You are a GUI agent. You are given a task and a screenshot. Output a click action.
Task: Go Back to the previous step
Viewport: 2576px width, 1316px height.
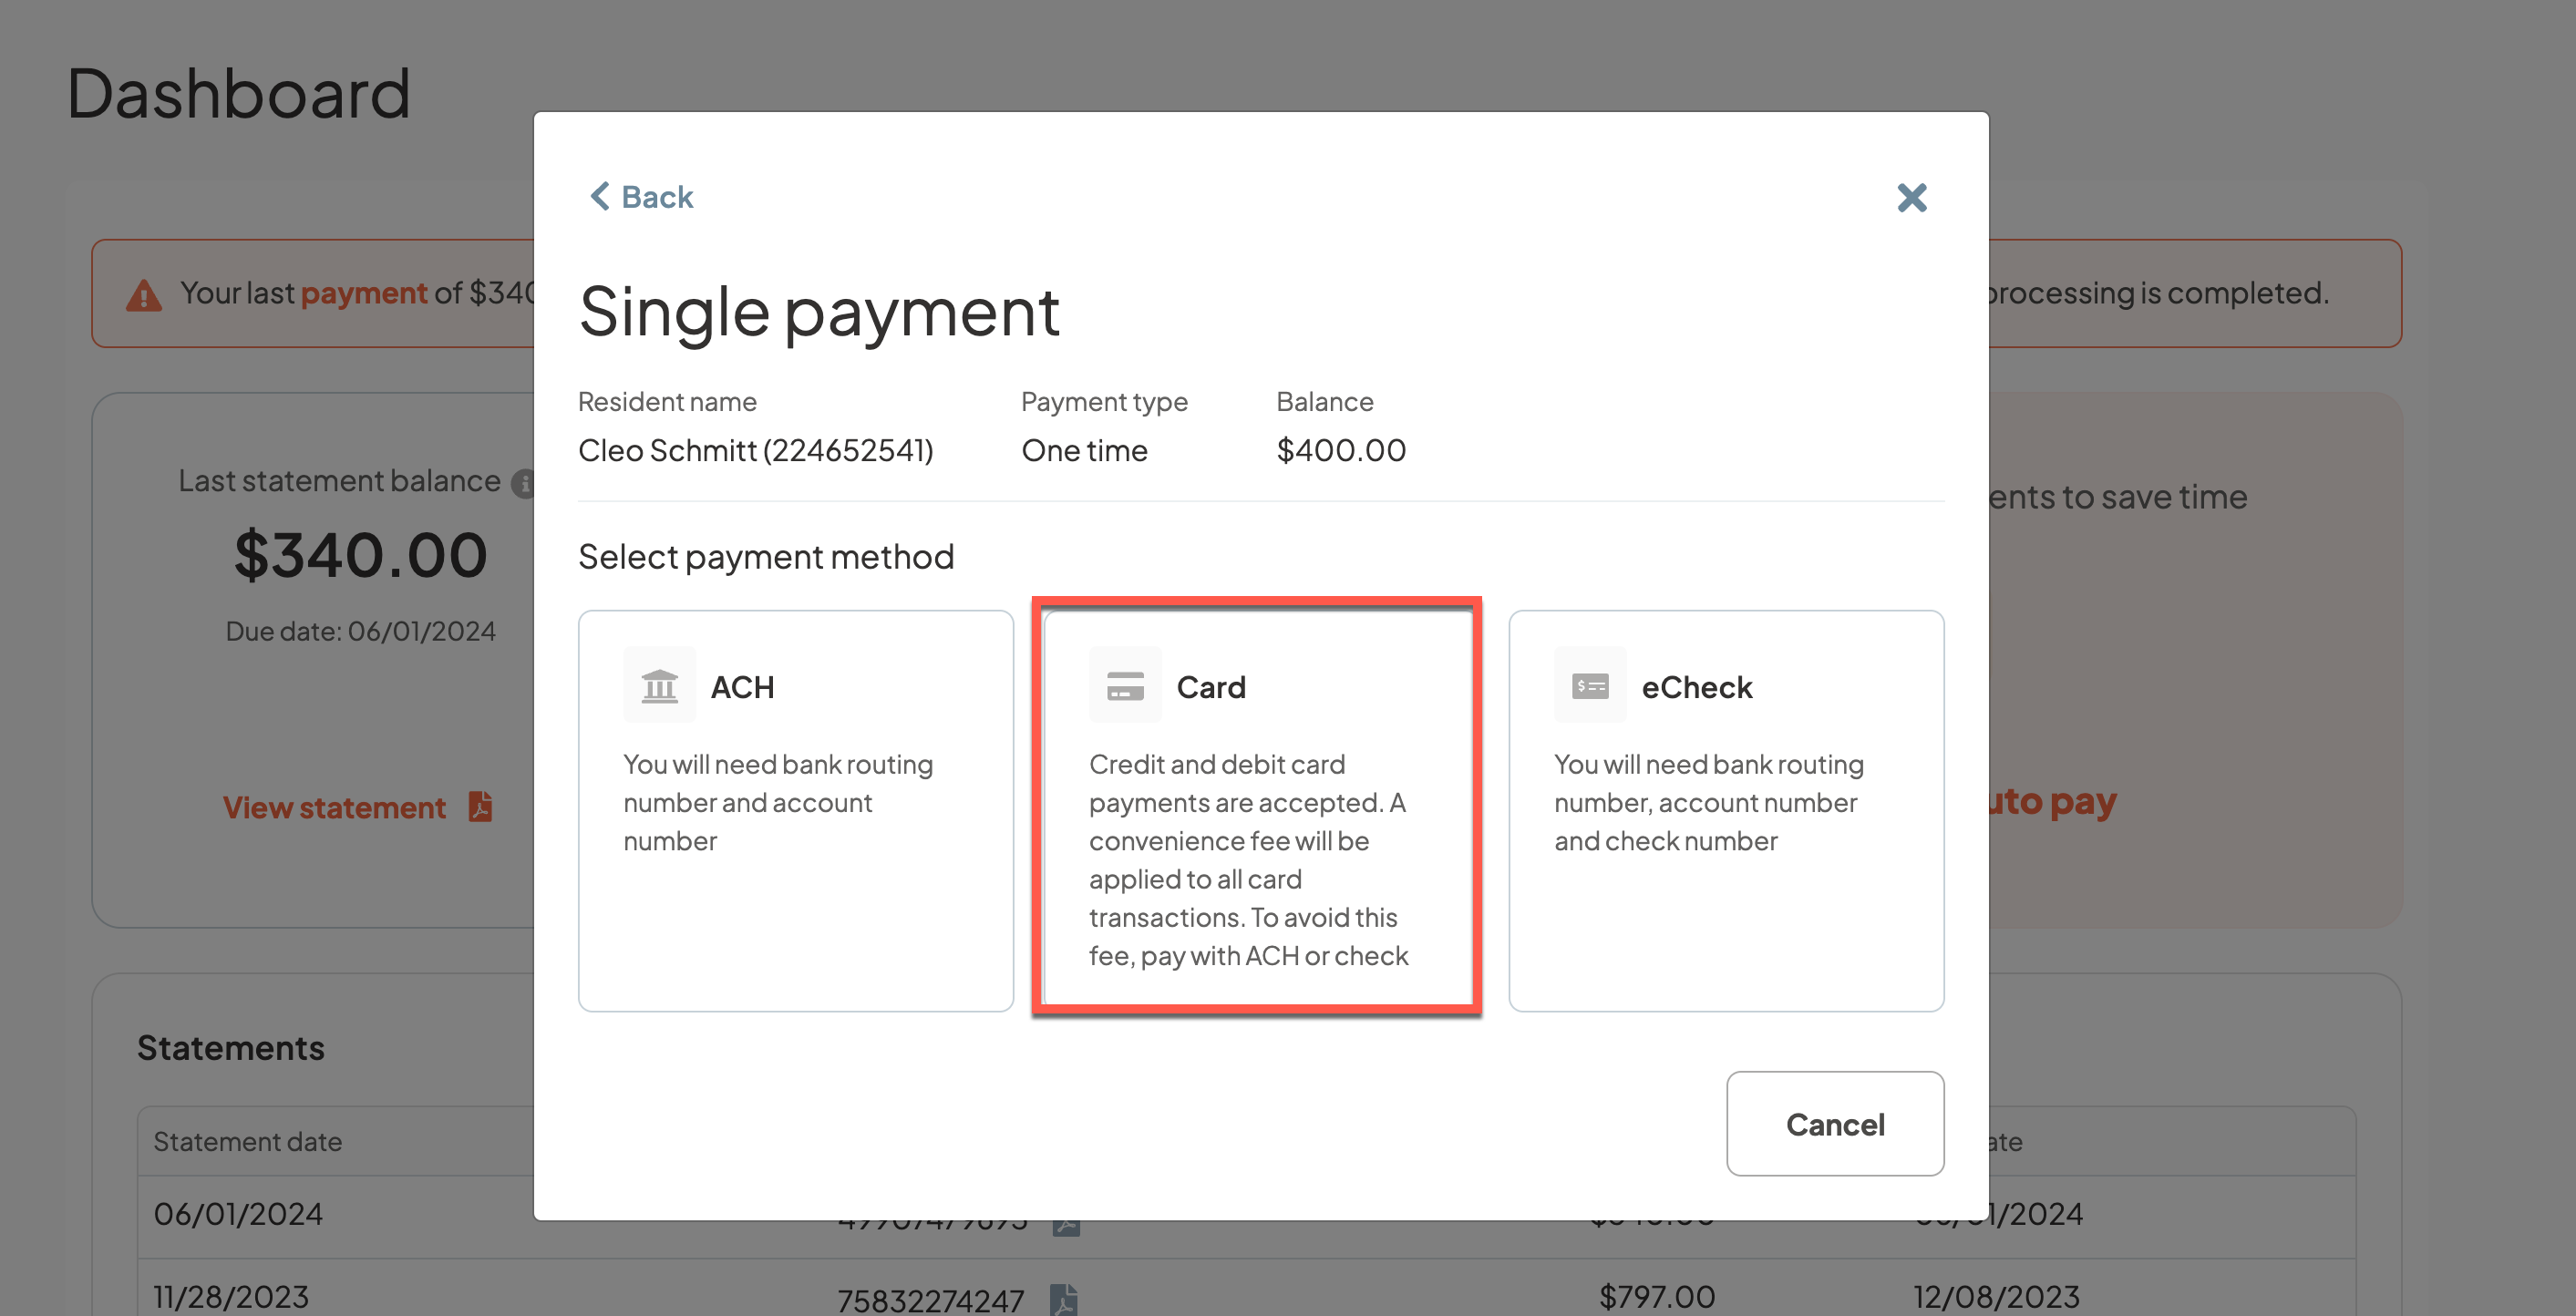click(656, 197)
